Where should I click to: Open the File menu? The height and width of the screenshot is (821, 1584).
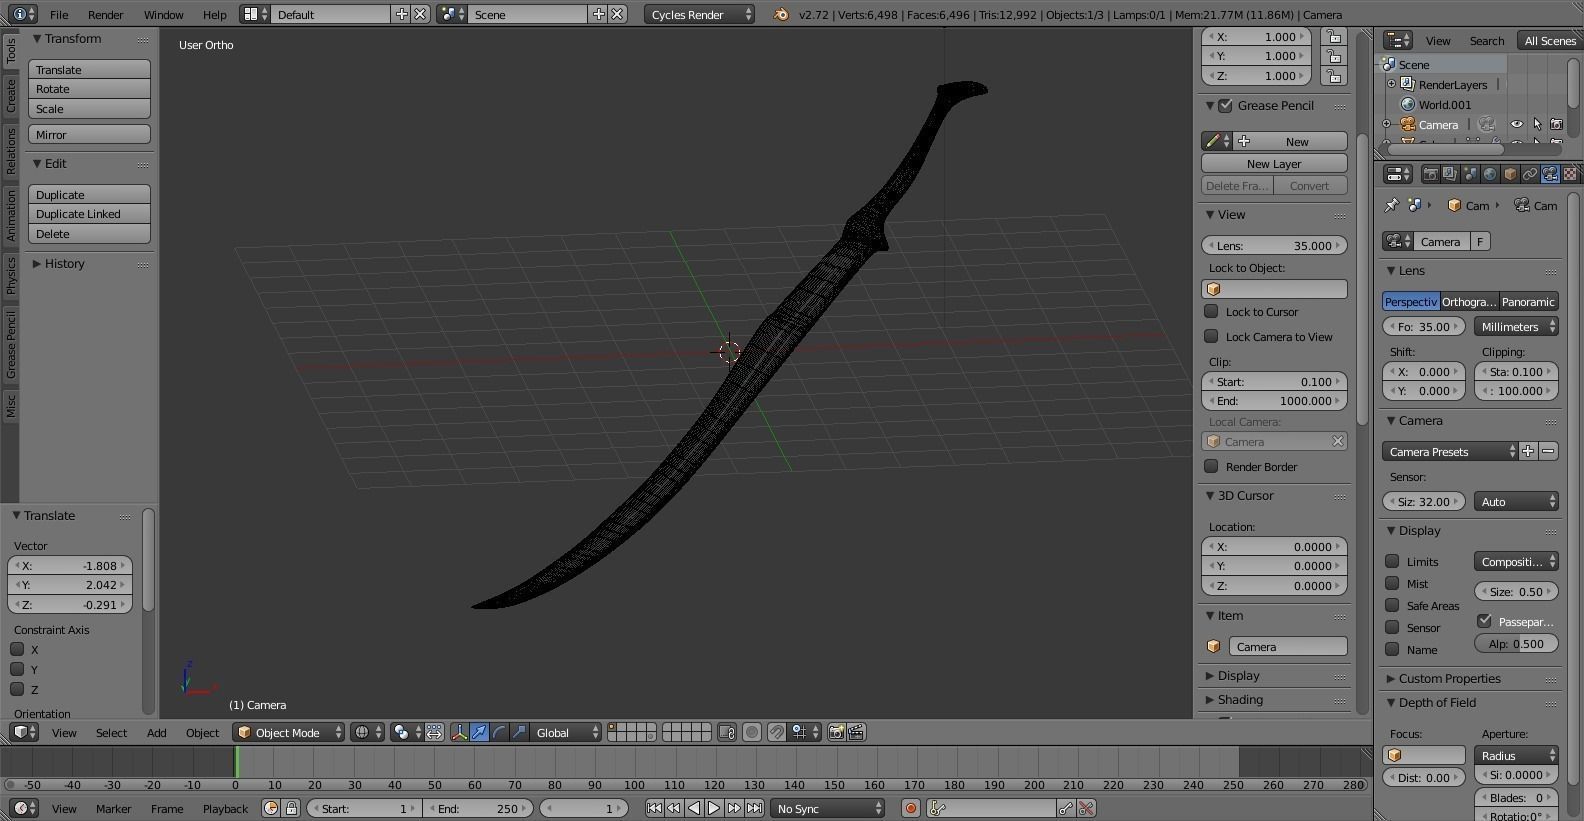pyautogui.click(x=59, y=14)
